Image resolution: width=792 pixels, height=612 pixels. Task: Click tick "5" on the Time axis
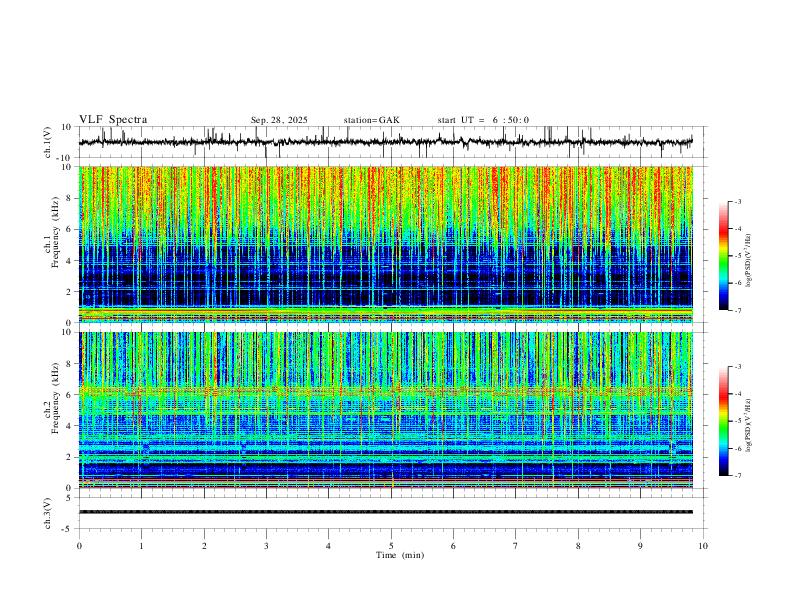pyautogui.click(x=391, y=546)
